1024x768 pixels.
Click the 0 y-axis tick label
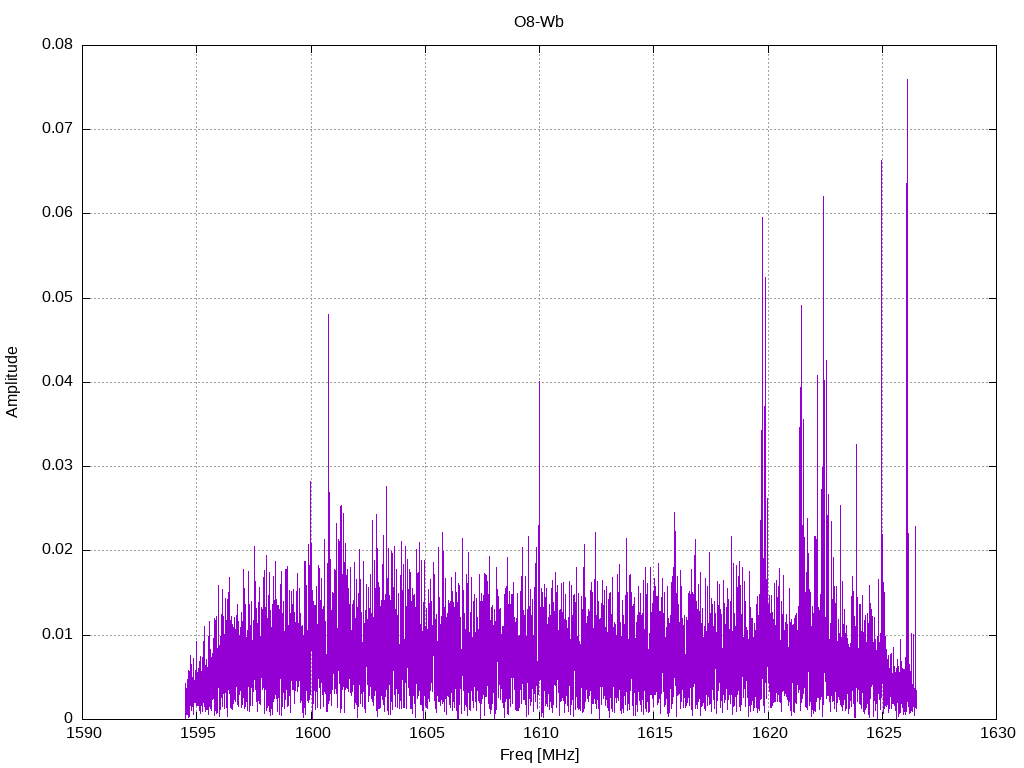point(69,718)
